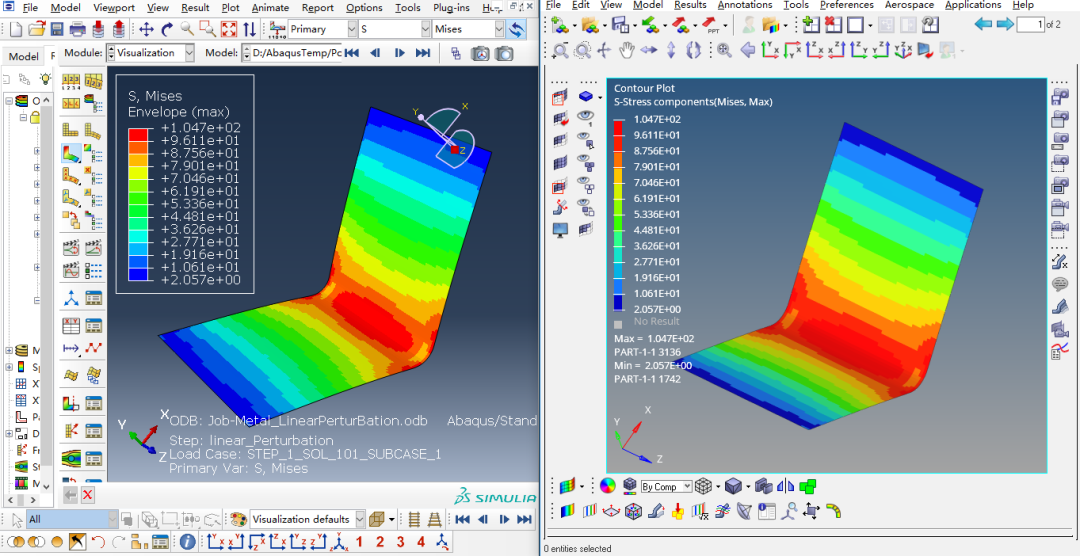Set HyperView to XY top view
Screen dimensions: 1080x556
click(x=771, y=50)
